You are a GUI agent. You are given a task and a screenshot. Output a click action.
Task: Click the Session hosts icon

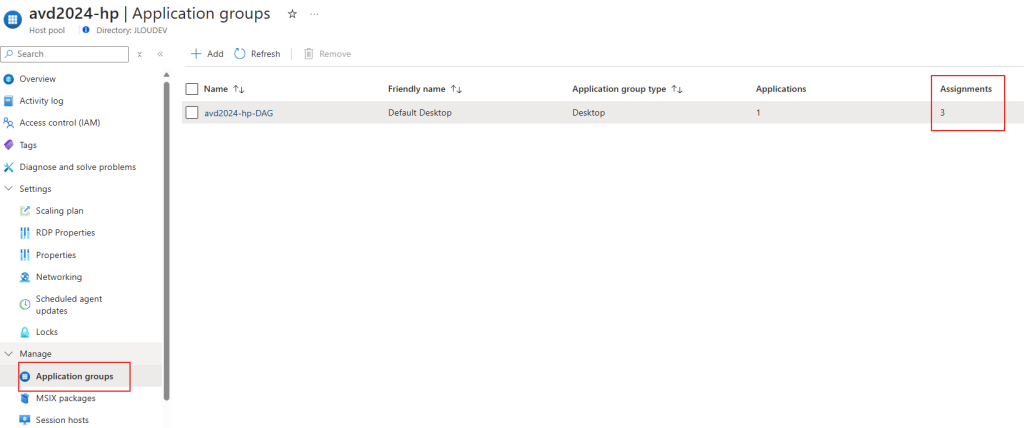pyautogui.click(x=25, y=420)
